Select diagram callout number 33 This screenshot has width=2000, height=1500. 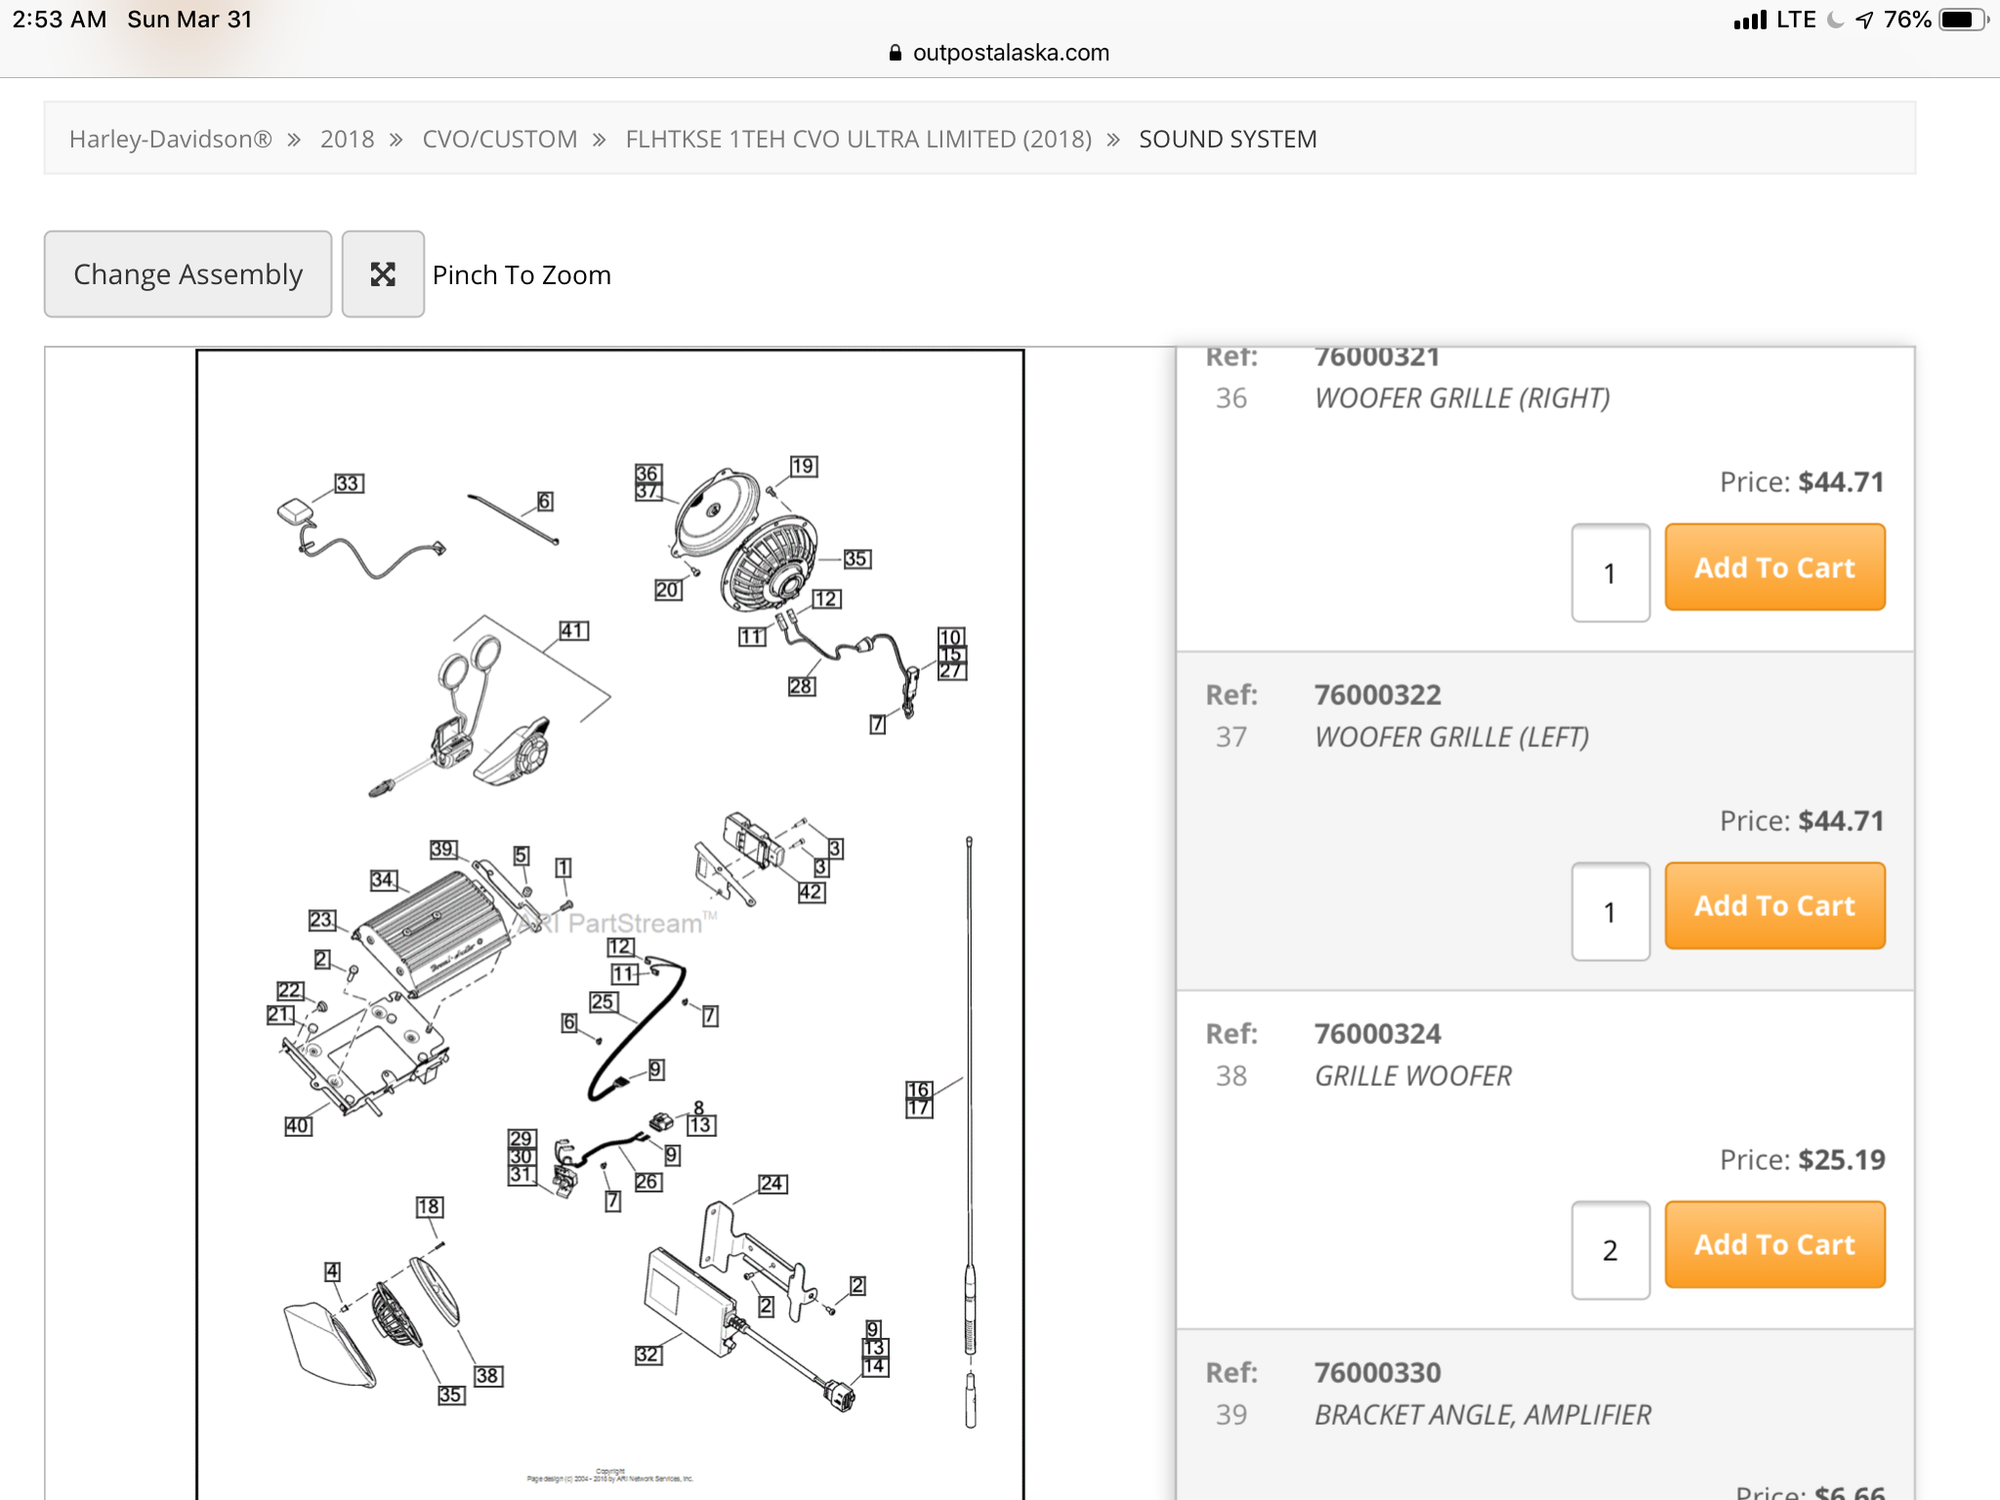click(348, 484)
